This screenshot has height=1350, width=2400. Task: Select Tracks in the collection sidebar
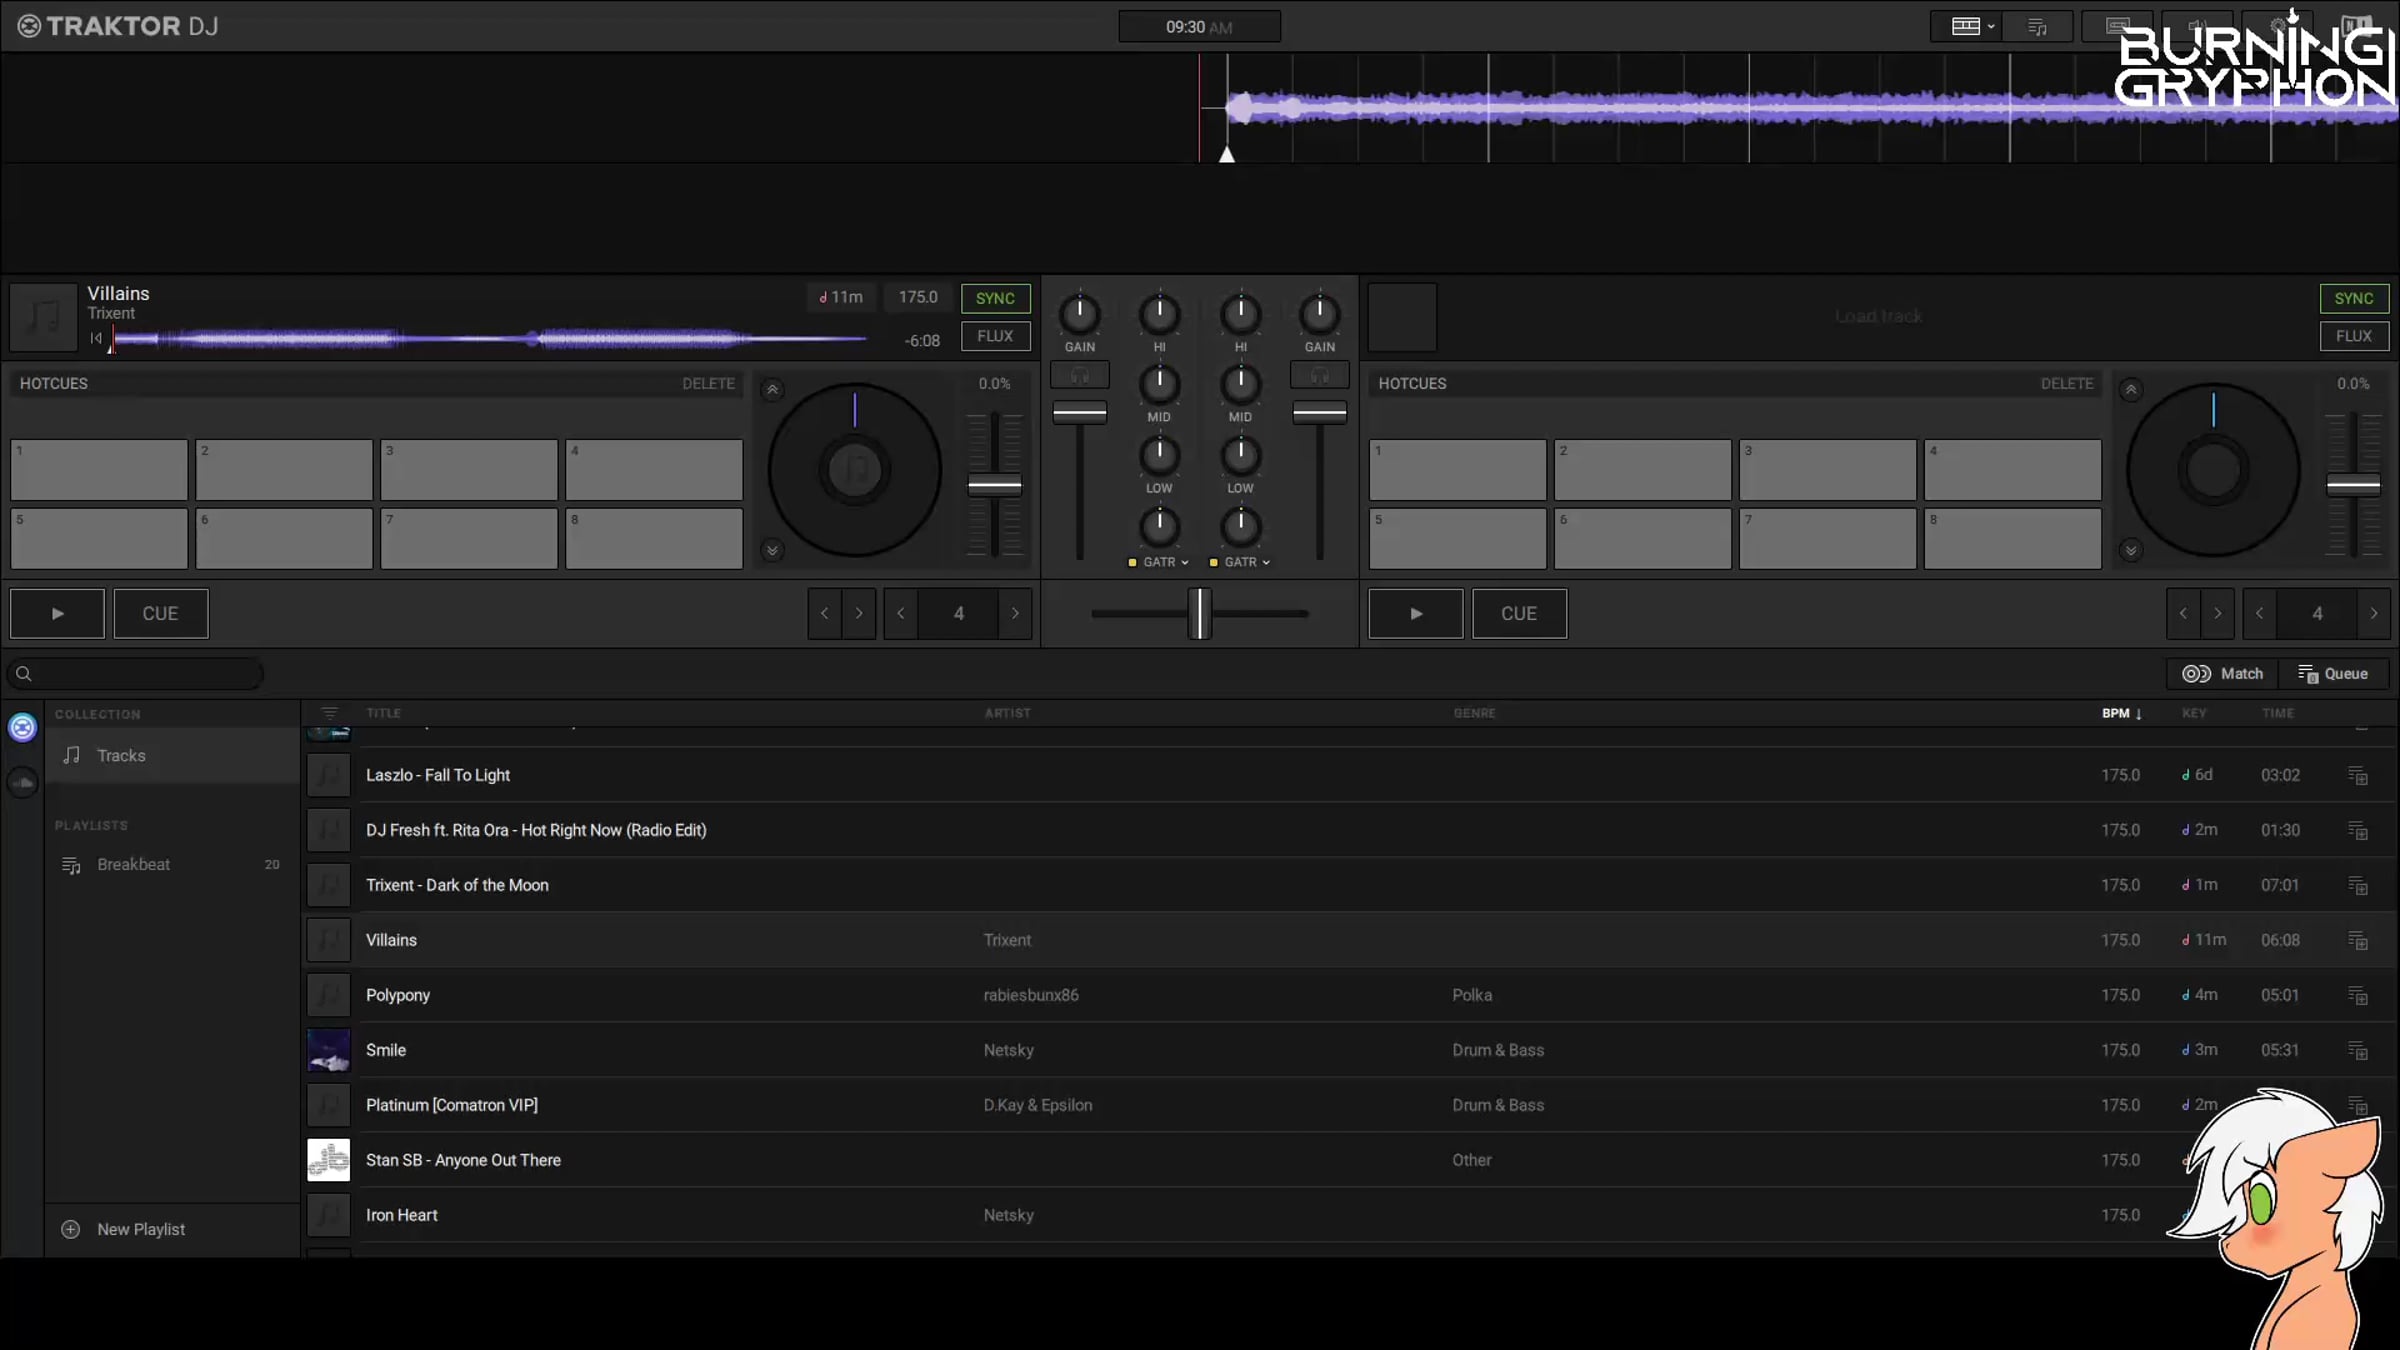(172, 755)
